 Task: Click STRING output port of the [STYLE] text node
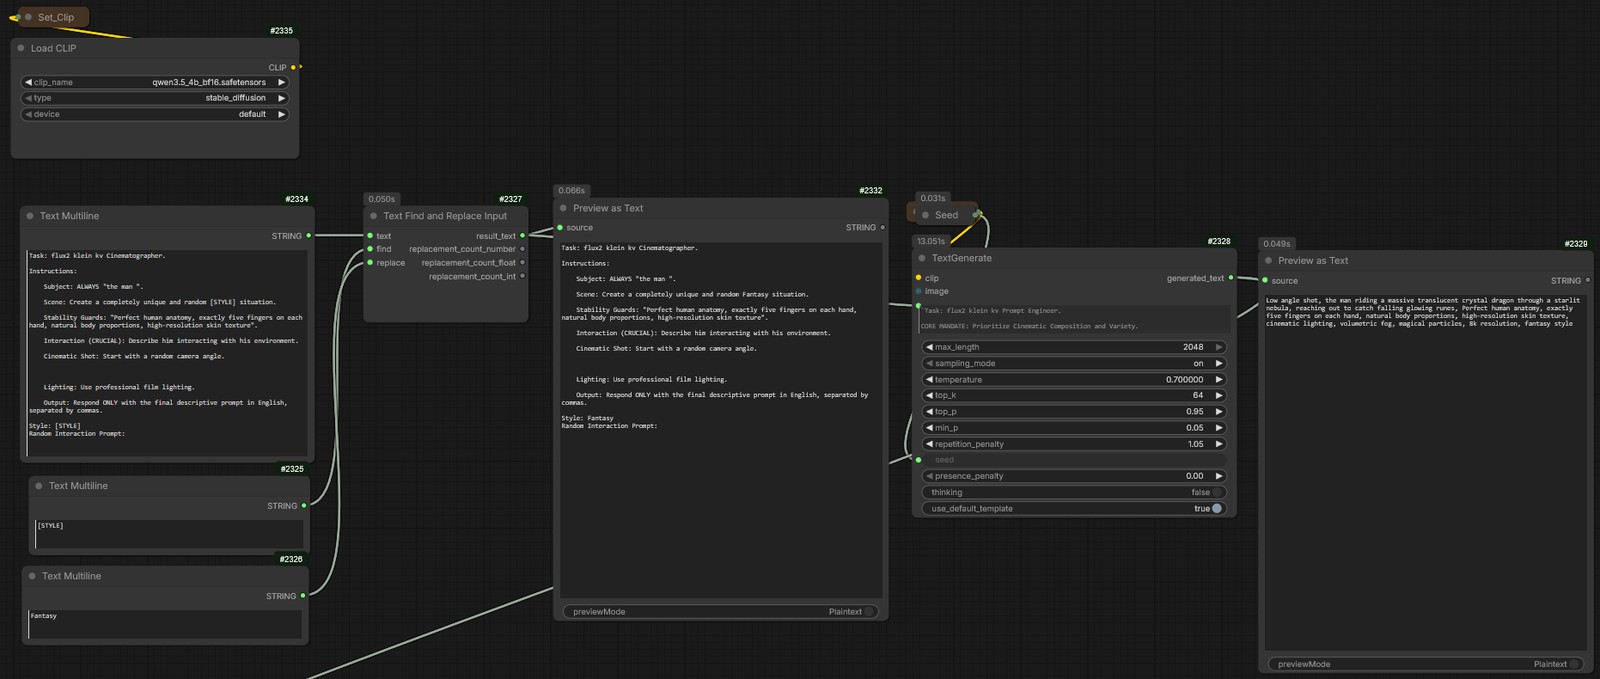click(x=304, y=506)
